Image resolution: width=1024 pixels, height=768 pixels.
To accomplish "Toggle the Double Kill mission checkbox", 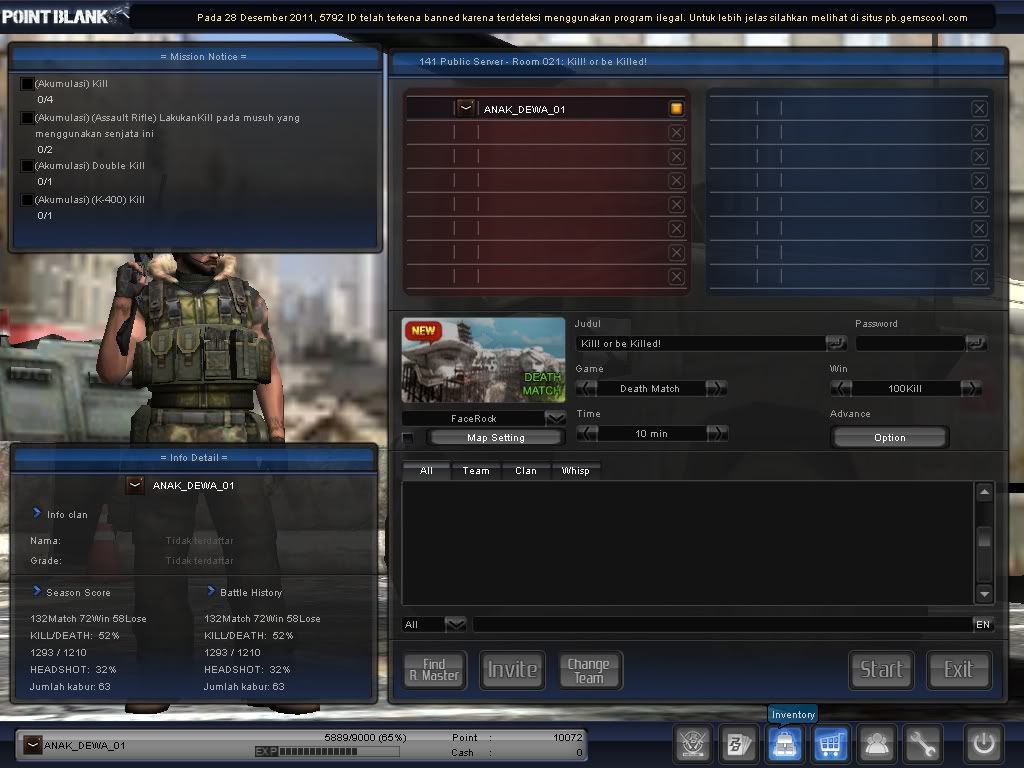I will (x=27, y=166).
